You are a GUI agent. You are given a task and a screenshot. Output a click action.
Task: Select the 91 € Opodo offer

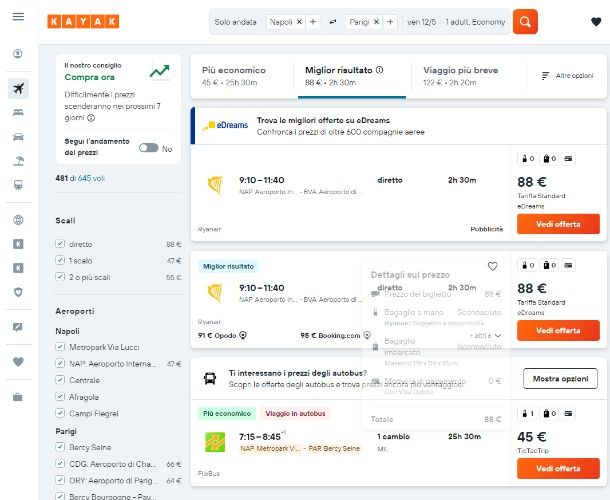217,335
